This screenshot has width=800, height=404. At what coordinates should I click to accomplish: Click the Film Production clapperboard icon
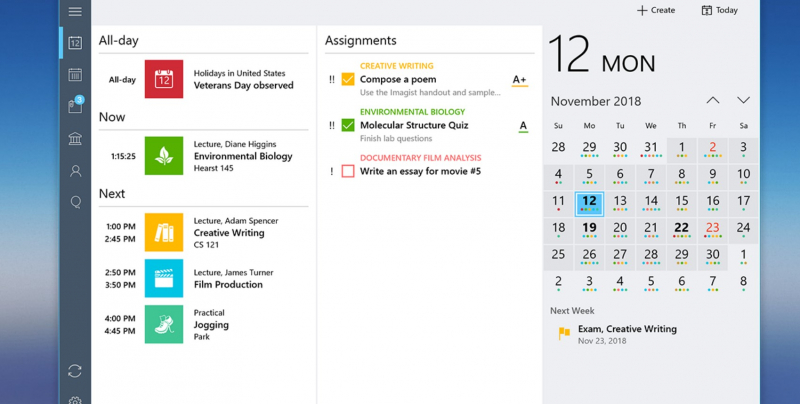pyautogui.click(x=163, y=278)
